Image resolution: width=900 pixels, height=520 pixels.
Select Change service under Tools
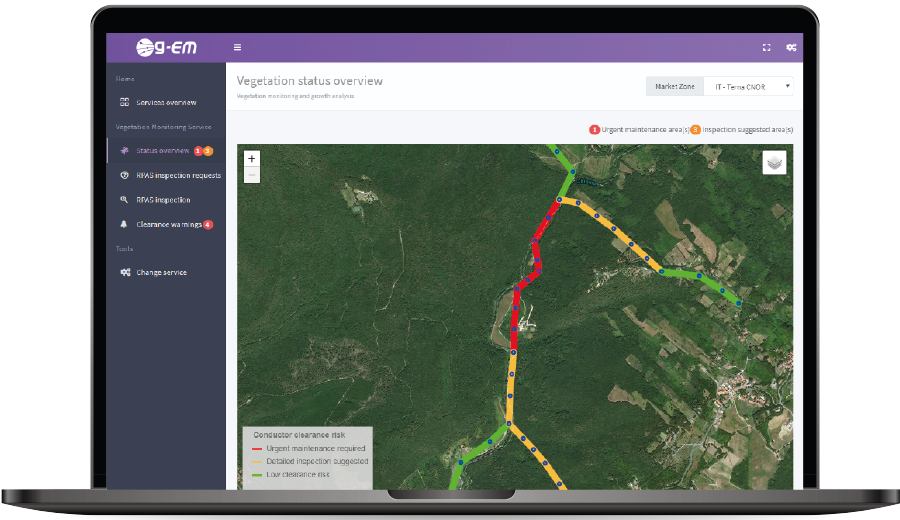pyautogui.click(x=161, y=272)
